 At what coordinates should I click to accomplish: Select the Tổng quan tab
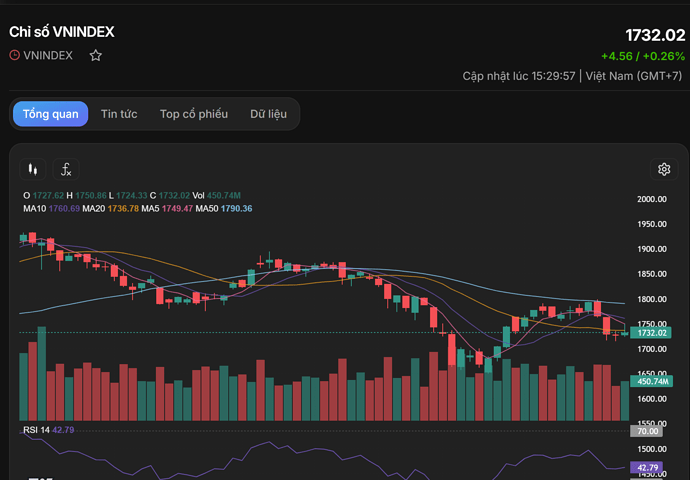click(51, 114)
